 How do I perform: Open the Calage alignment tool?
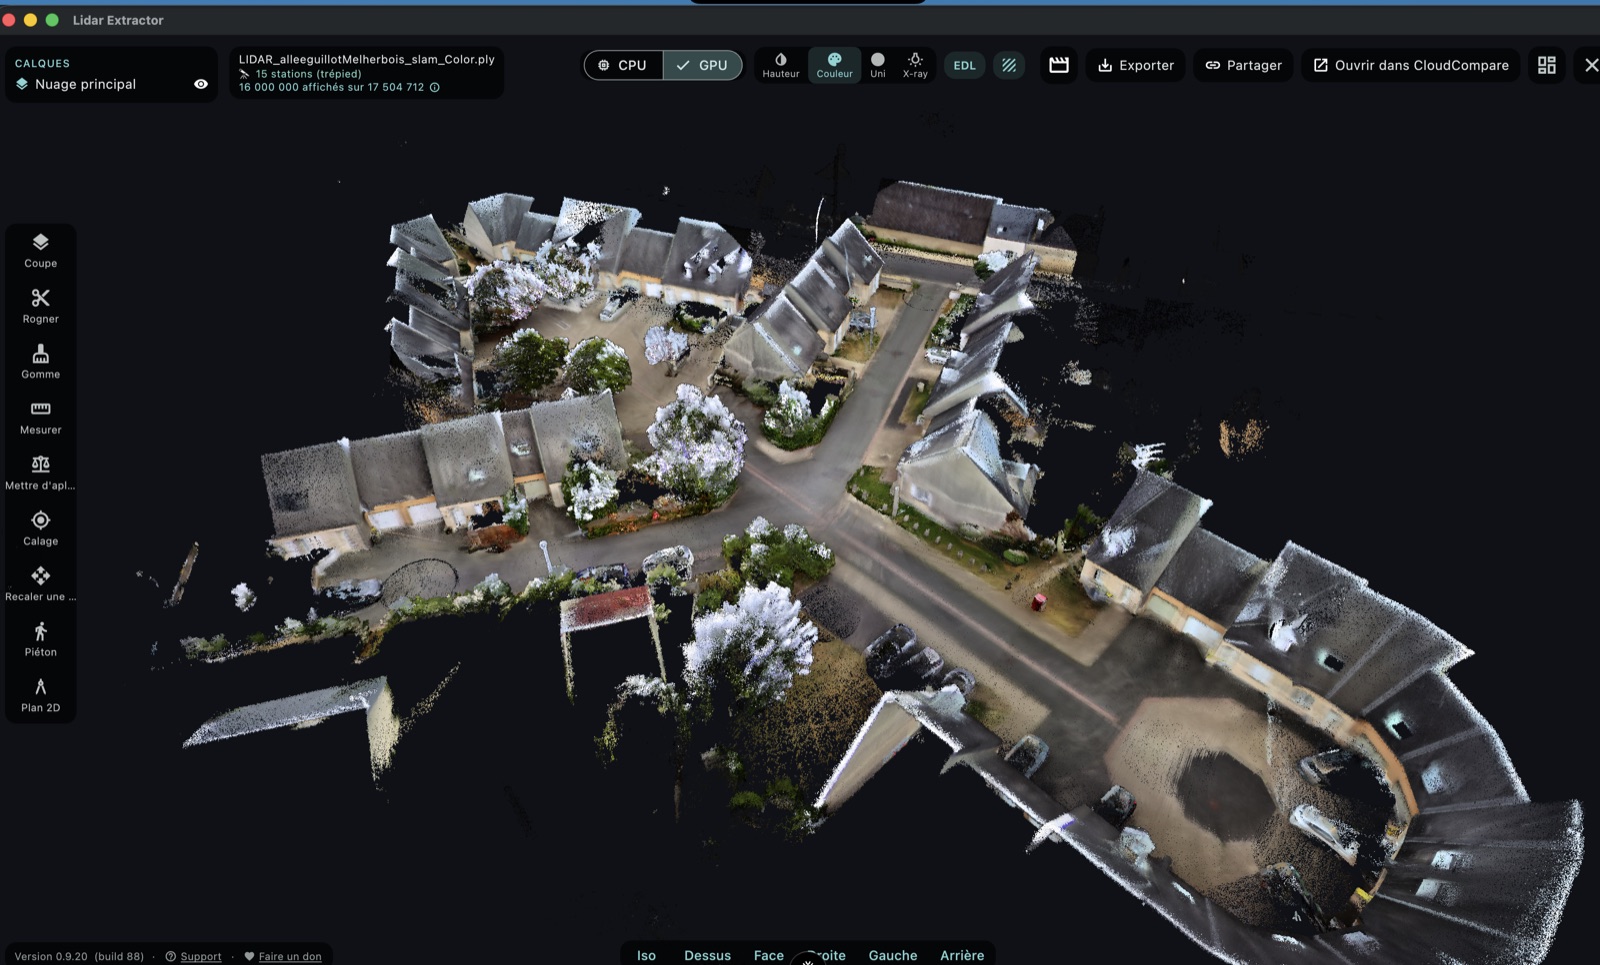[x=40, y=528]
